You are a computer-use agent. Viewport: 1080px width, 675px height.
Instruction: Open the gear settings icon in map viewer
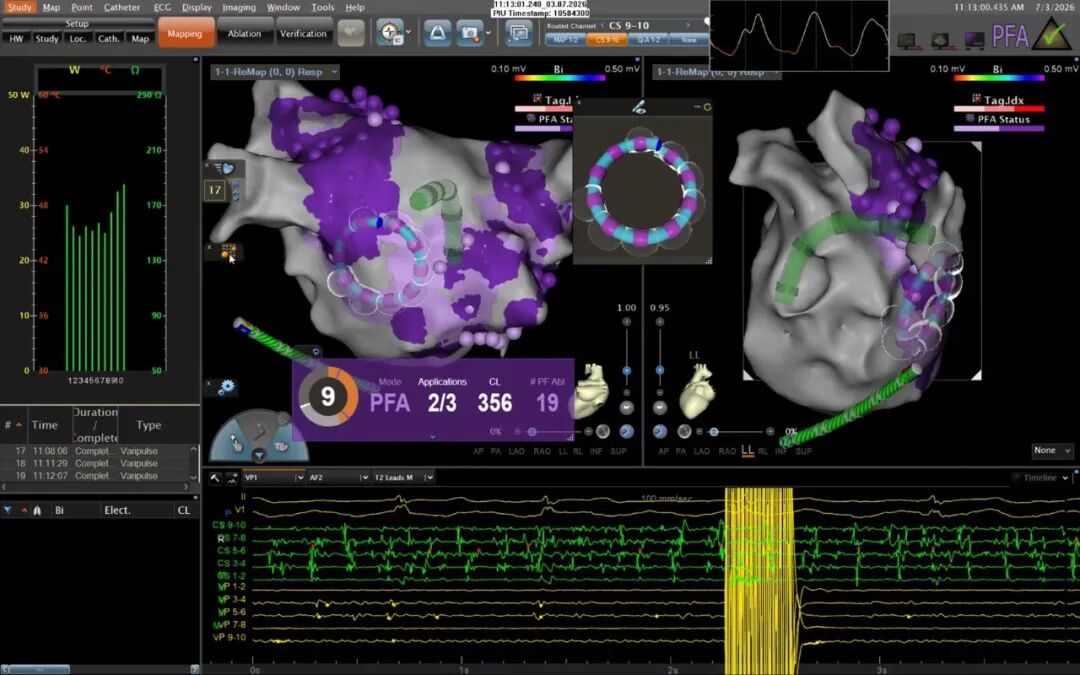click(x=227, y=387)
